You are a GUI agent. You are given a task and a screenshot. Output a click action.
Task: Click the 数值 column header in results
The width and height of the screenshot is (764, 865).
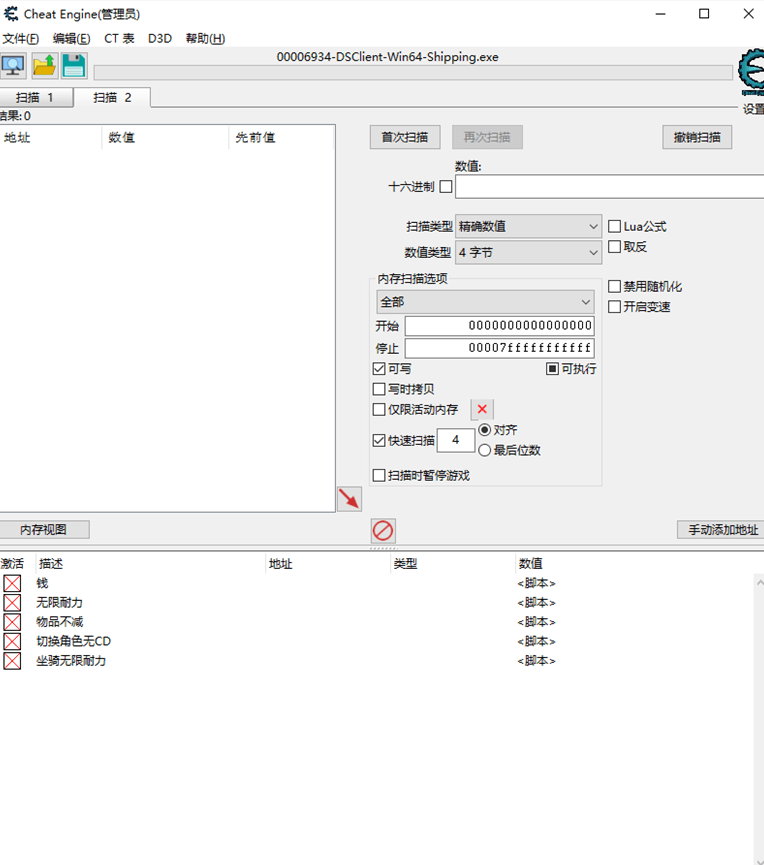[x=165, y=137]
